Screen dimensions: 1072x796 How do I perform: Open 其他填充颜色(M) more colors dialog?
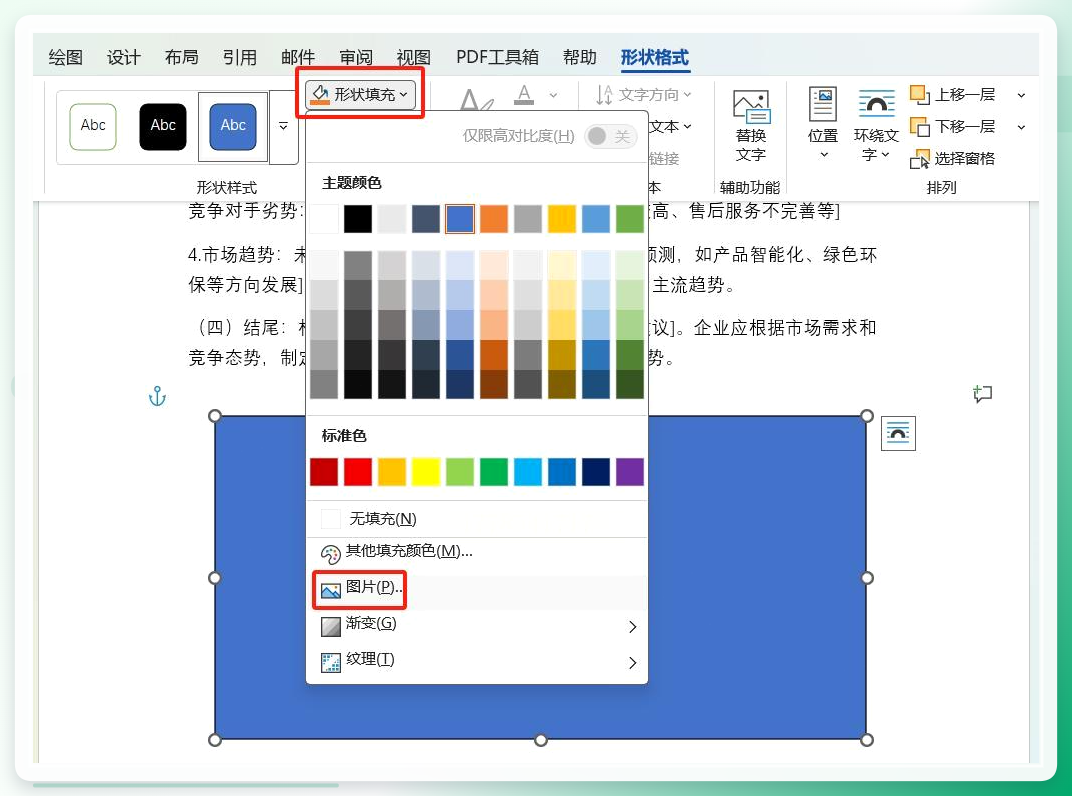pyautogui.click(x=477, y=551)
